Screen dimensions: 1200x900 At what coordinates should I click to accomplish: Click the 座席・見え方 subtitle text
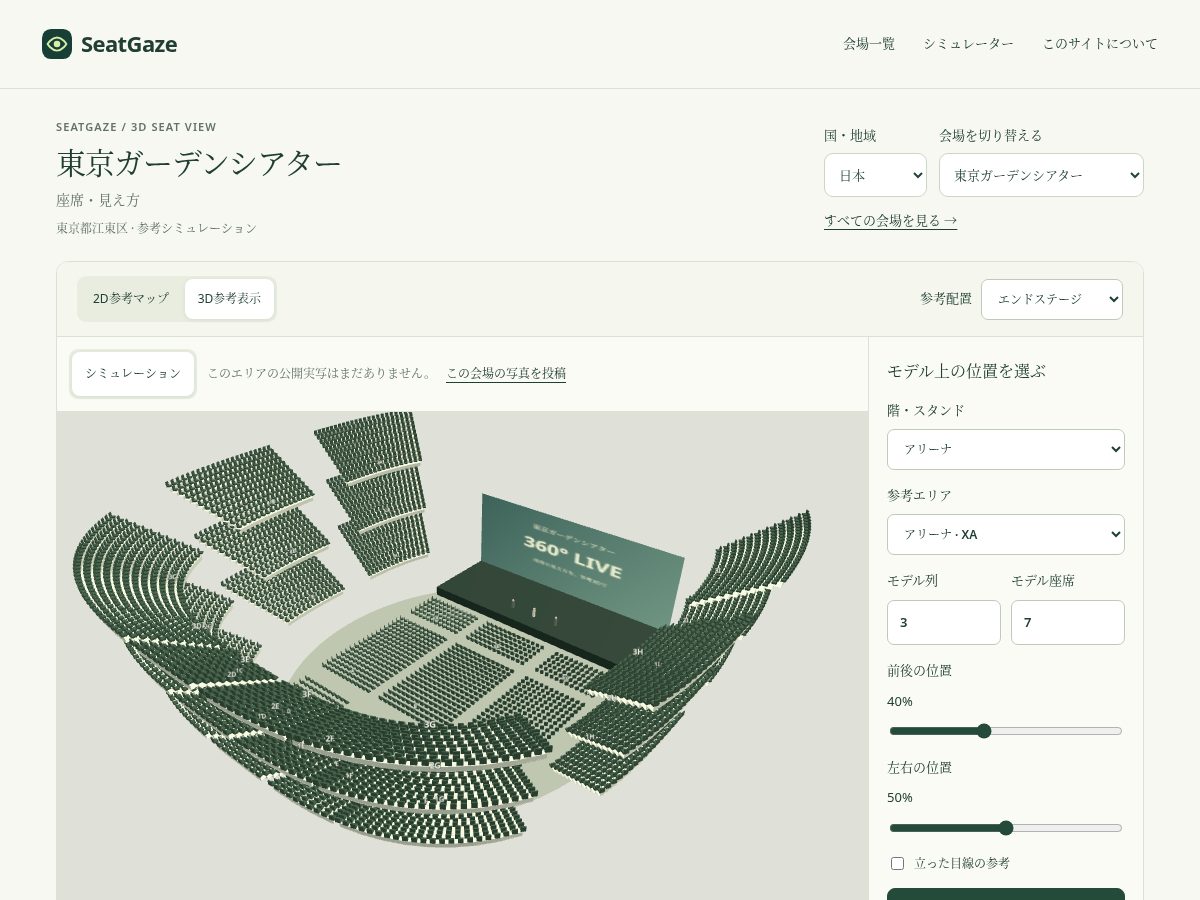[x=98, y=200]
